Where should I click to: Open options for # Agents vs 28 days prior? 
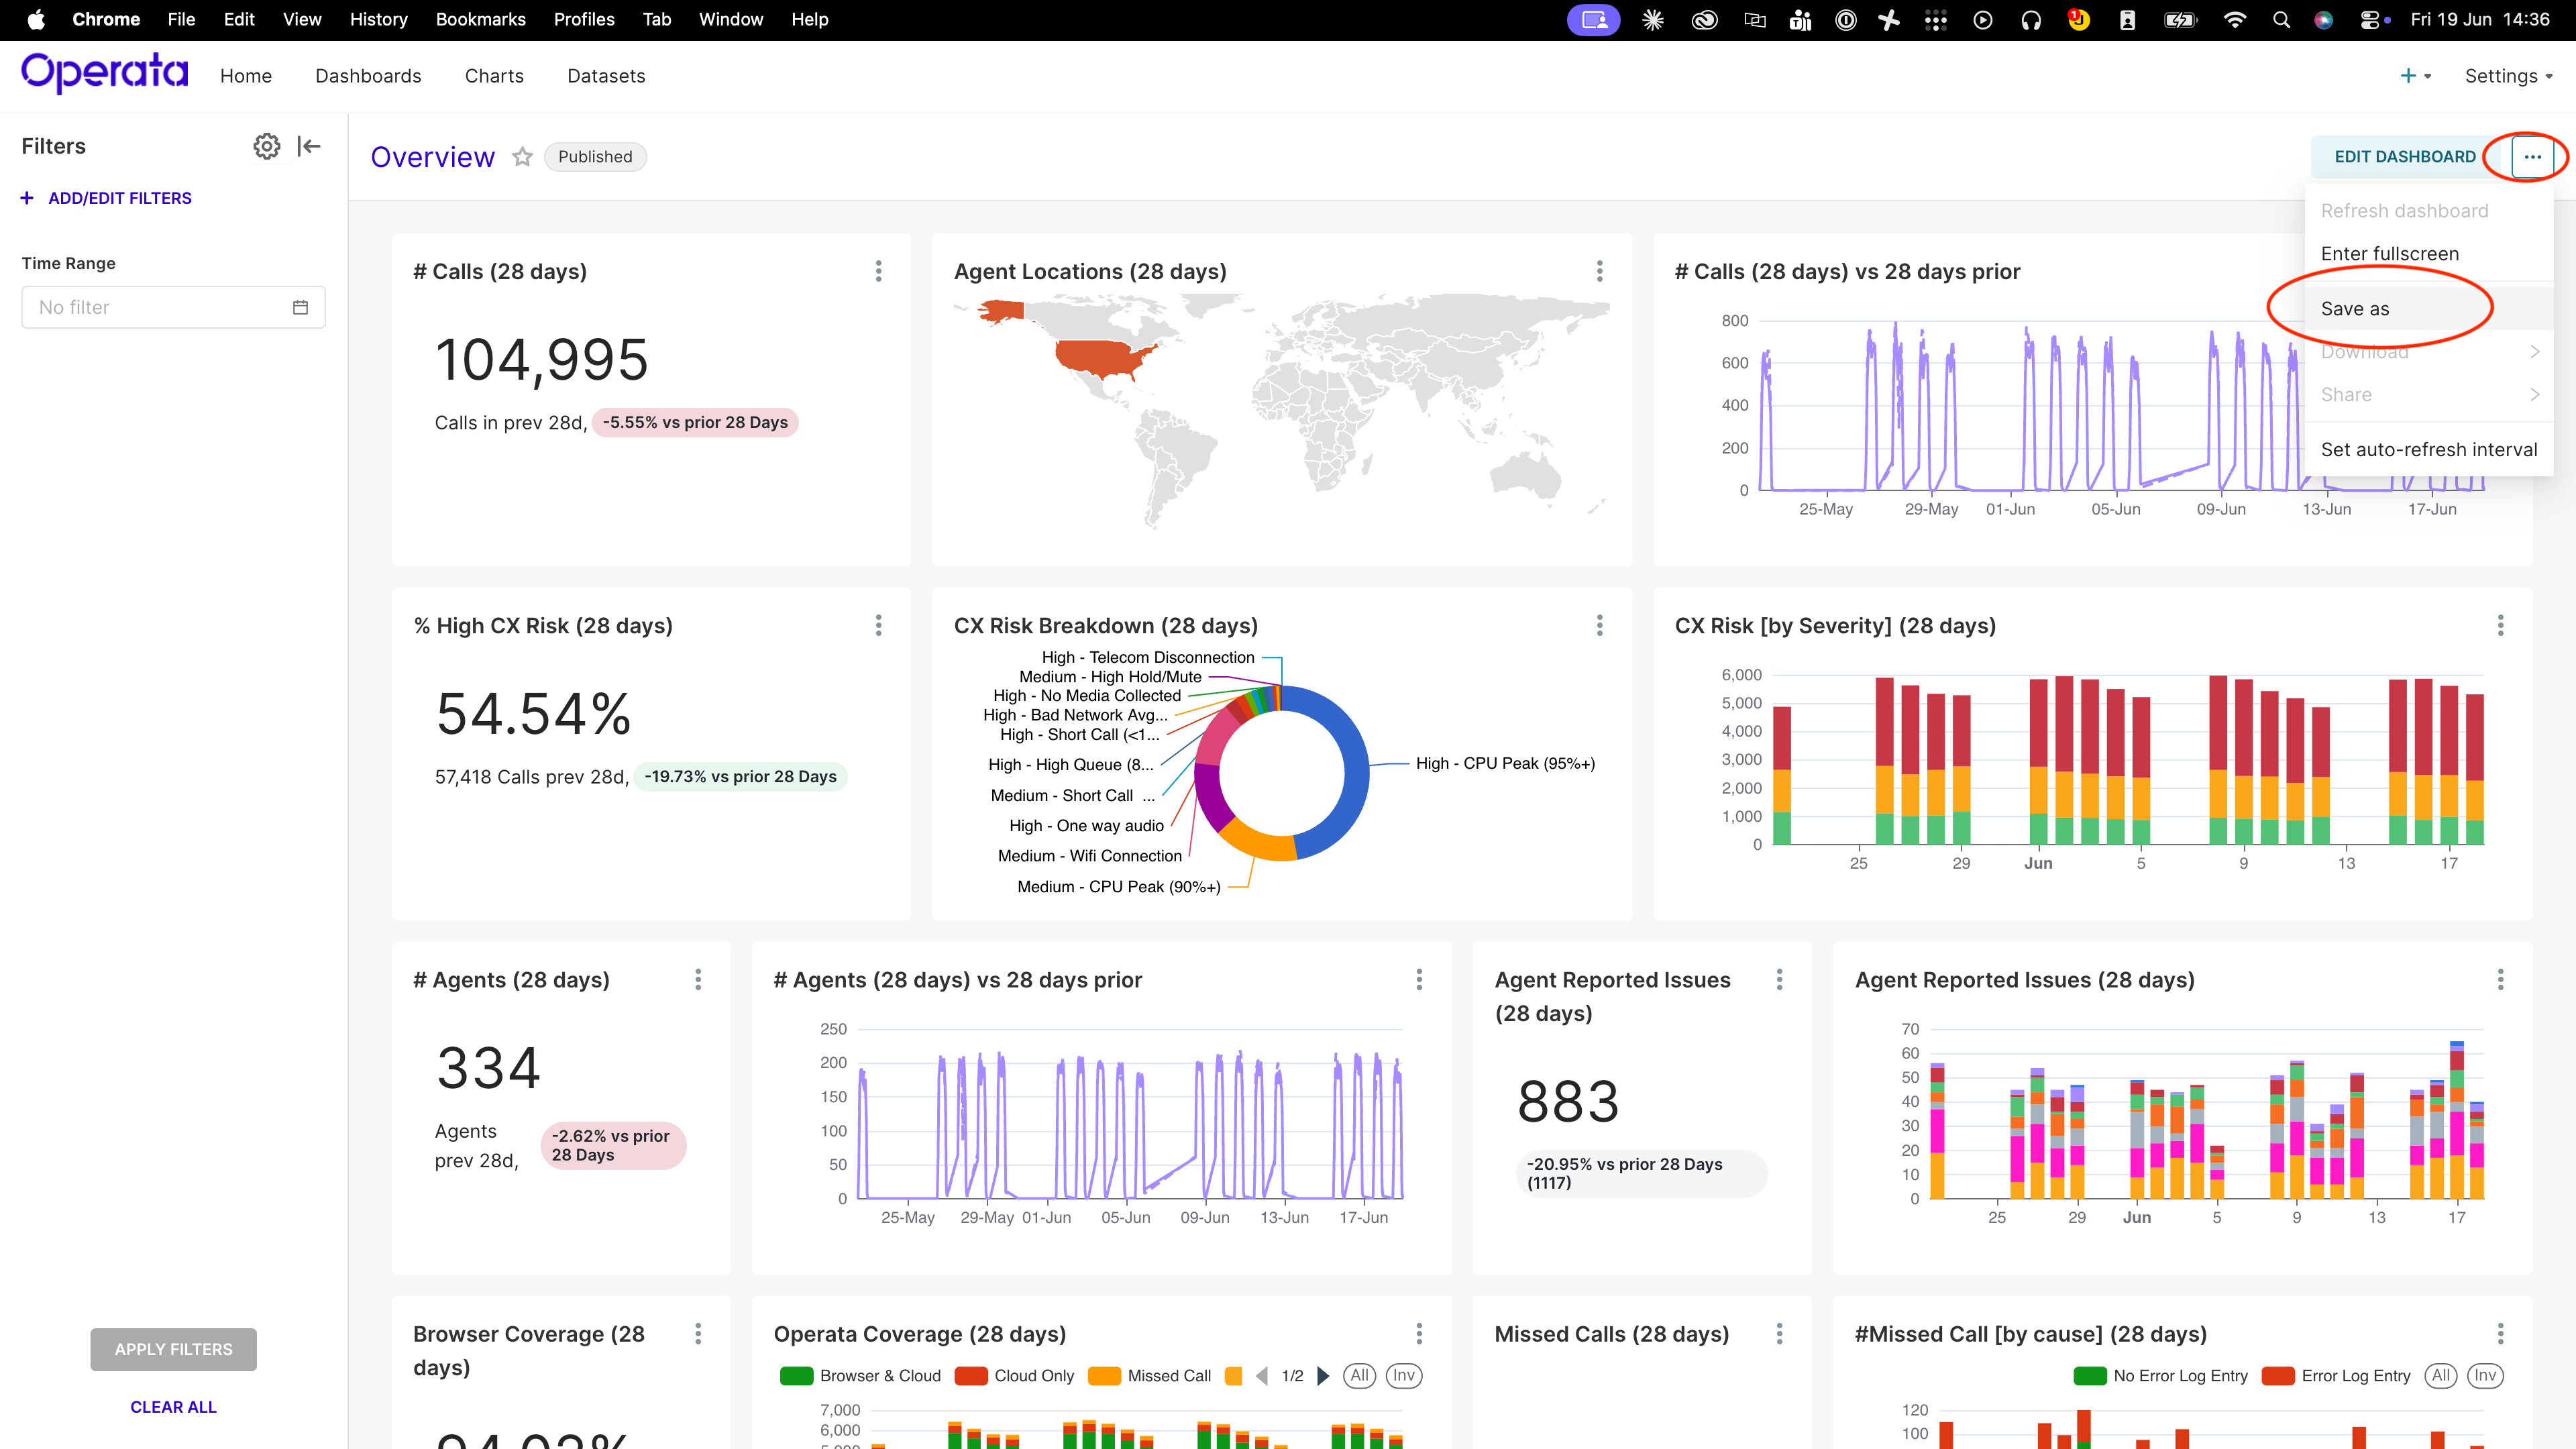(1419, 979)
